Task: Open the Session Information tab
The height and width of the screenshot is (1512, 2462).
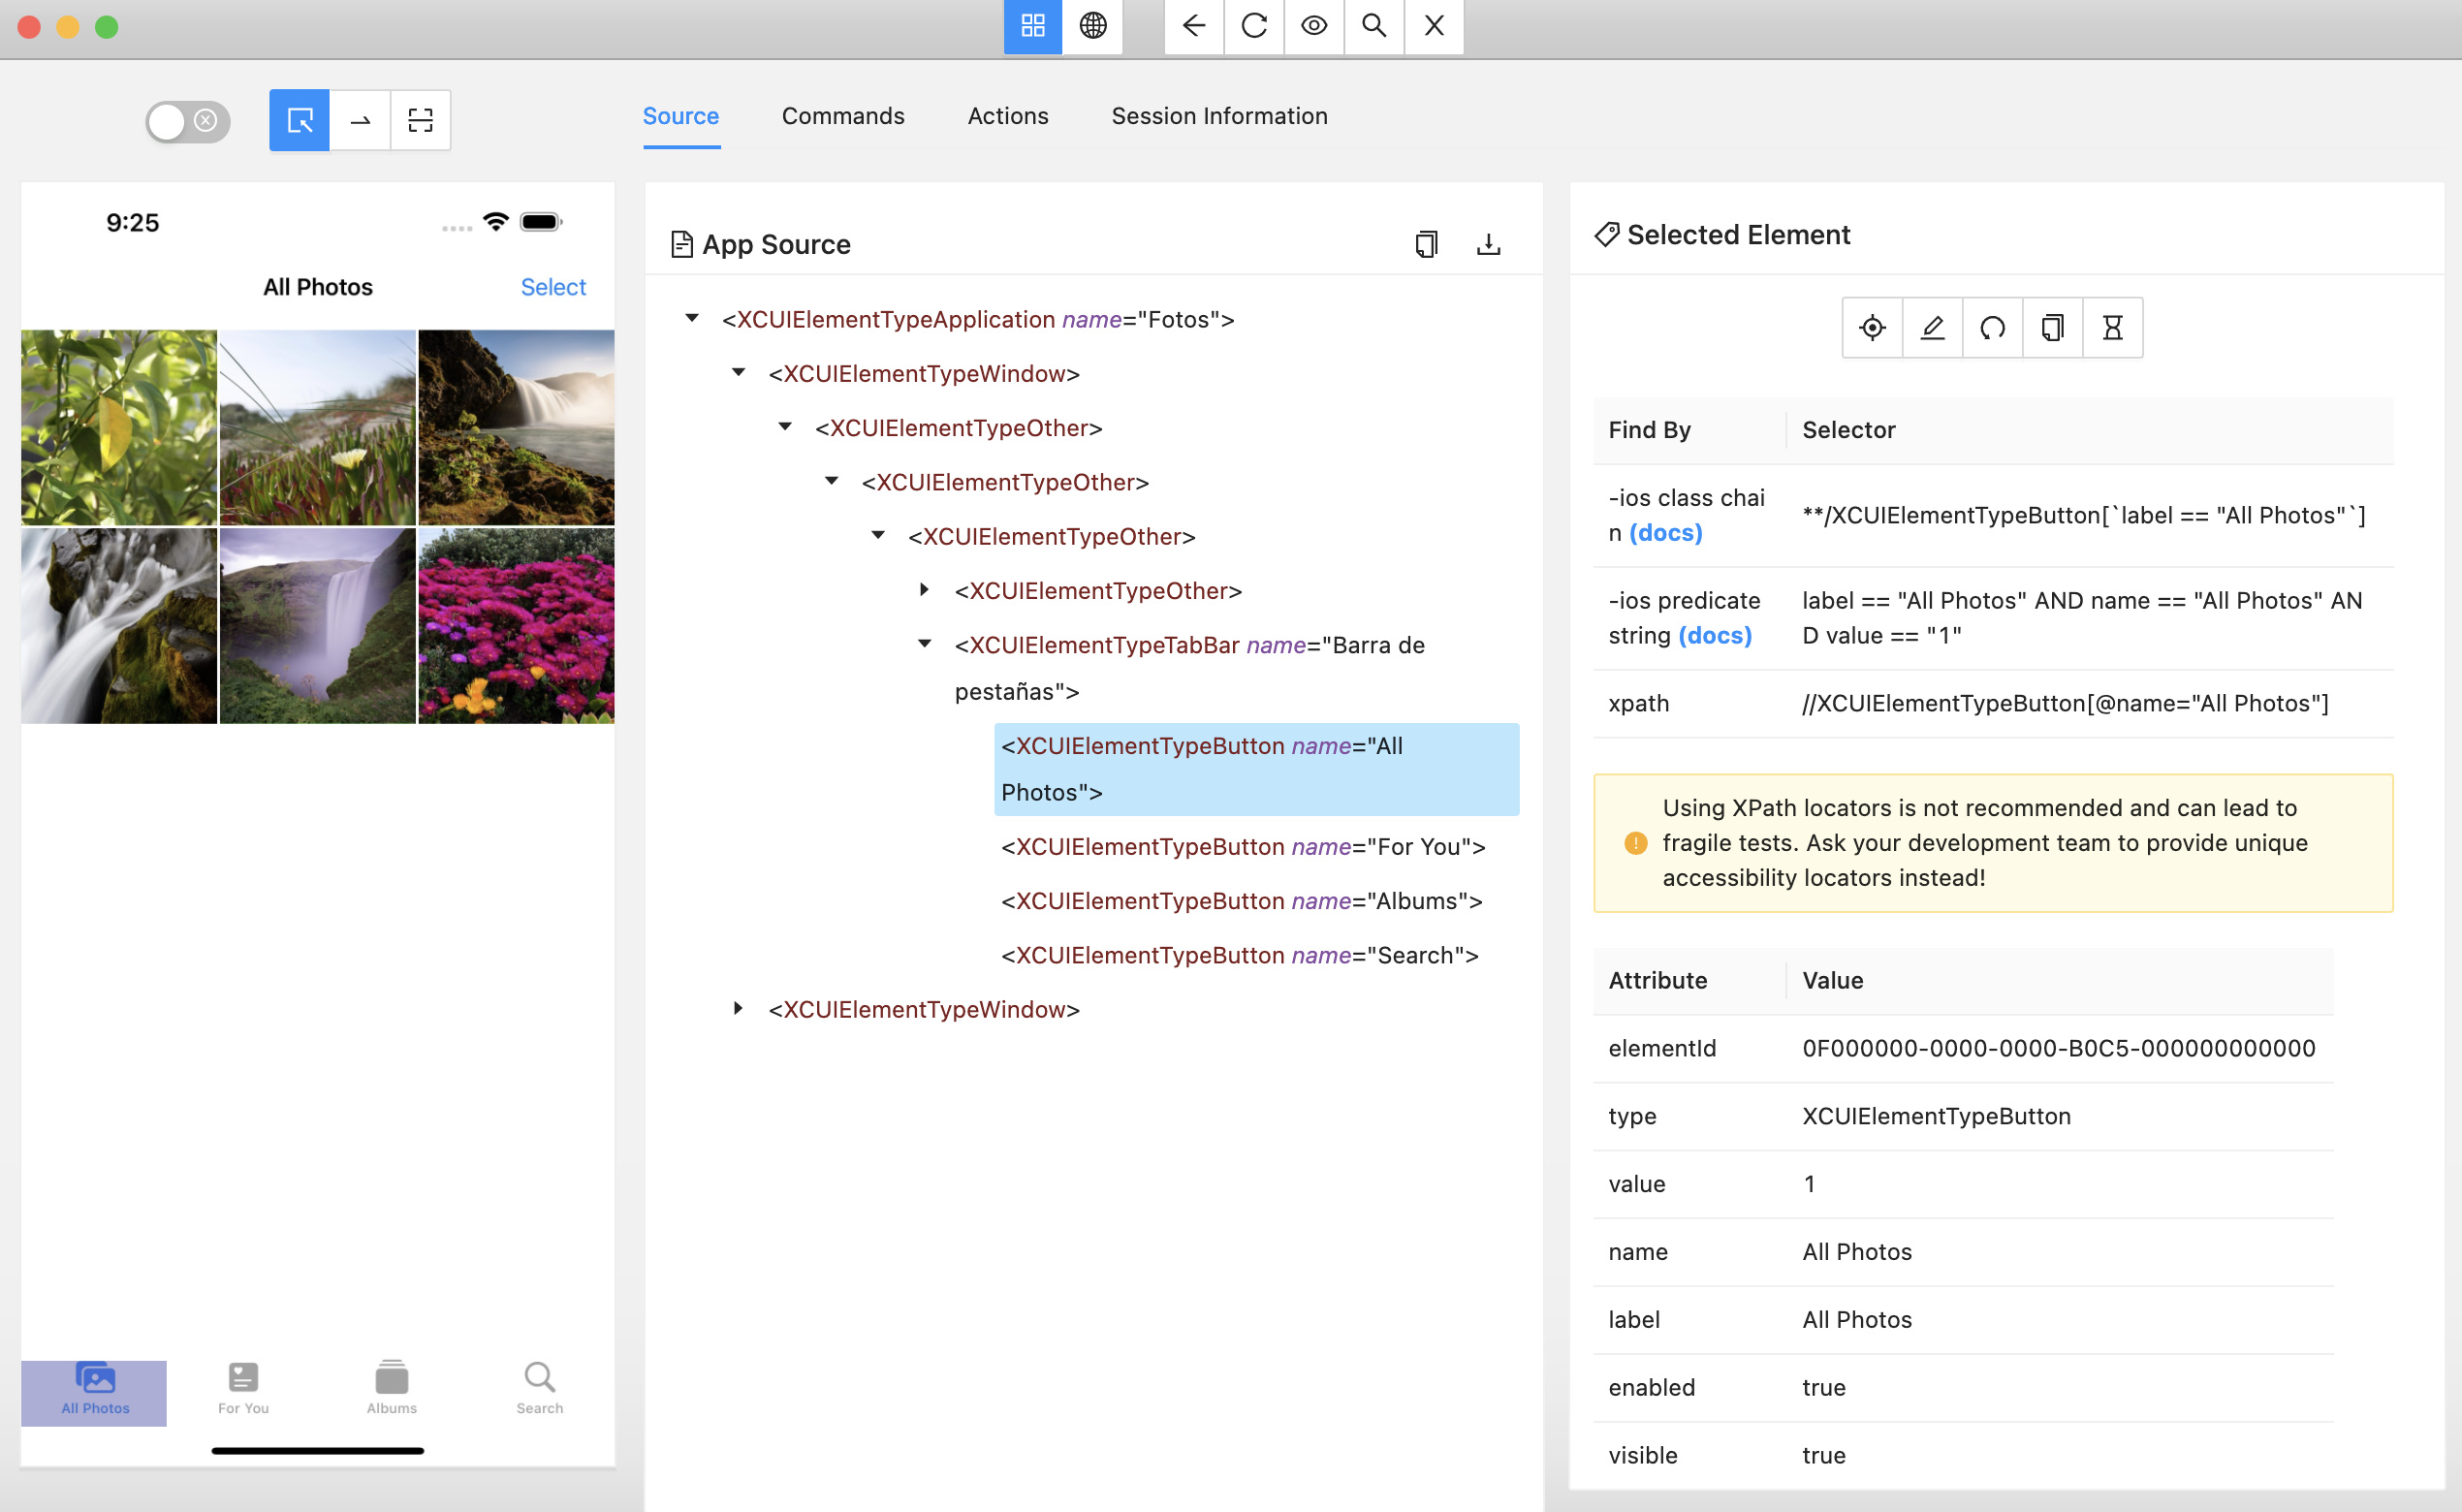Action: click(1219, 116)
